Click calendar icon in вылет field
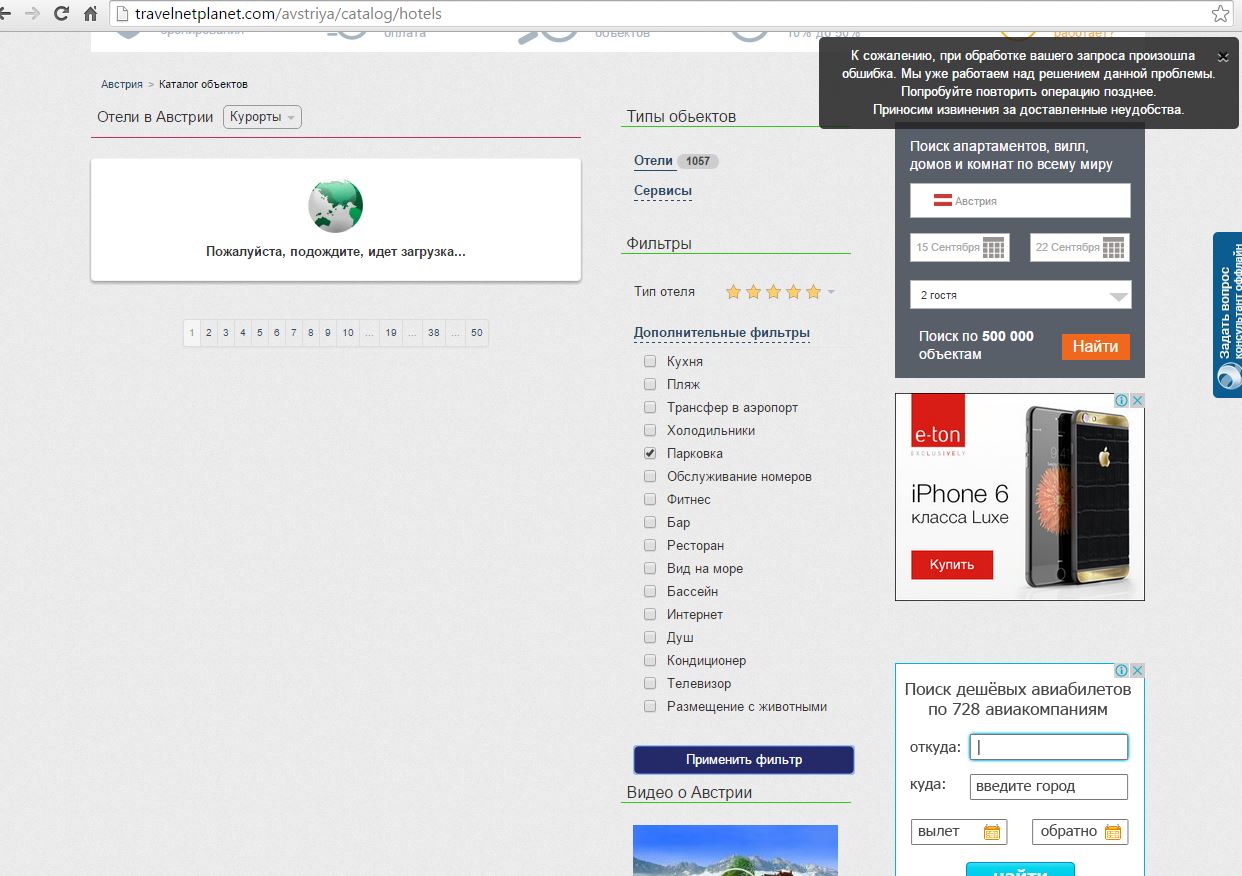 991,832
